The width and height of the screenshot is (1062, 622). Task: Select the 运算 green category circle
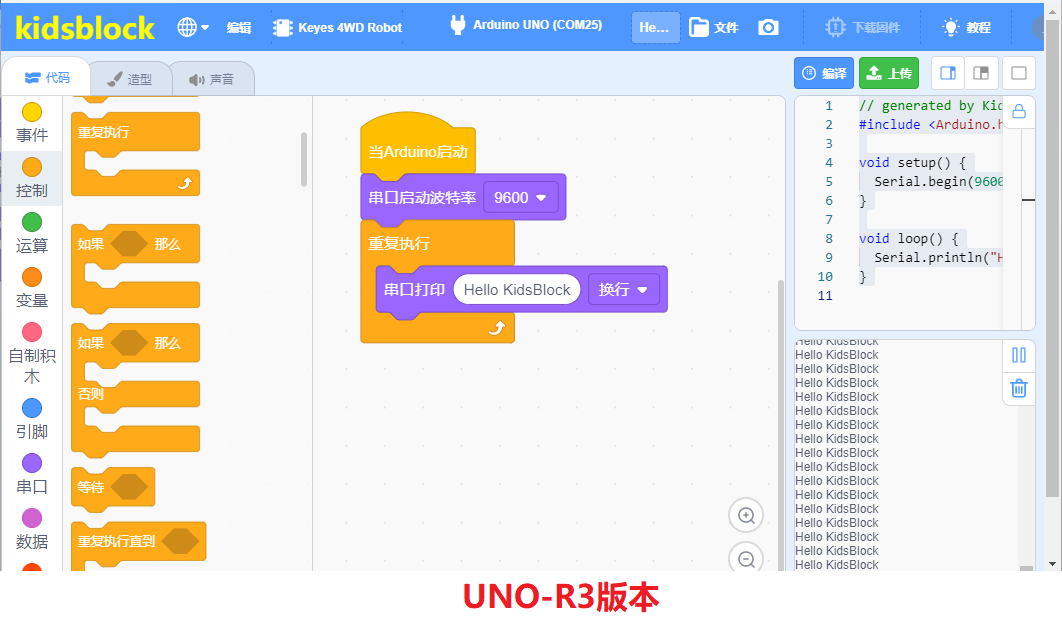(32, 222)
